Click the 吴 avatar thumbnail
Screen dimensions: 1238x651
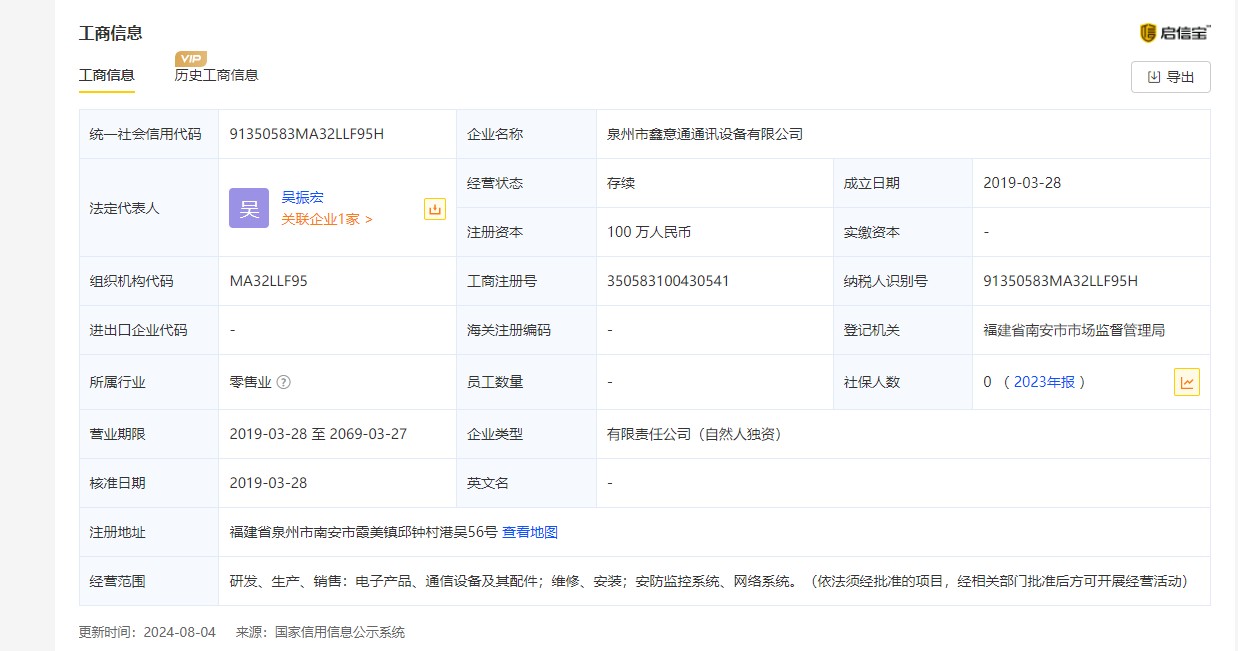pos(249,208)
